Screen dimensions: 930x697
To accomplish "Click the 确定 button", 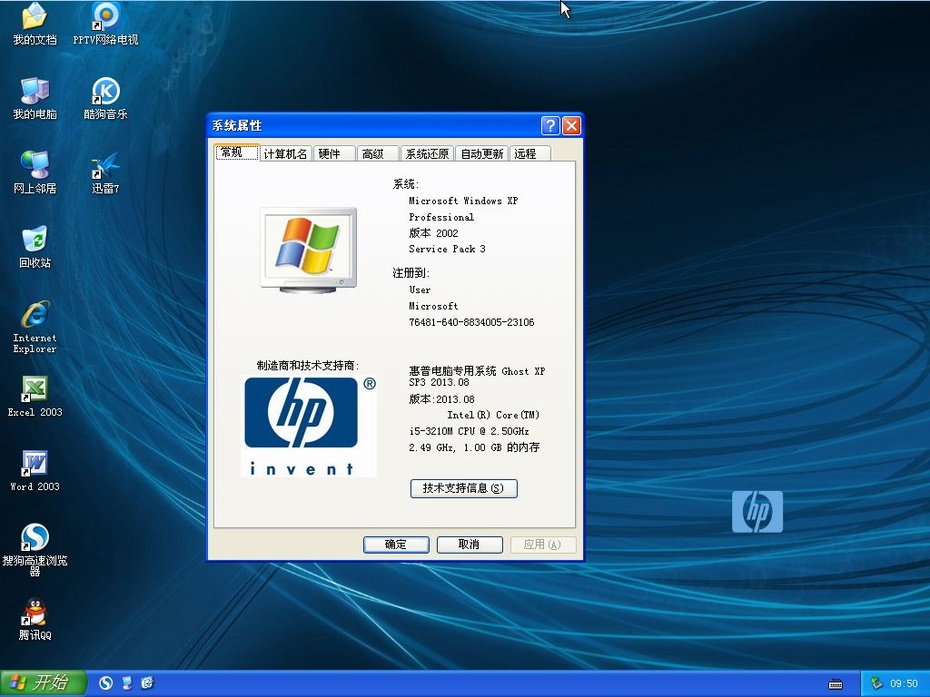I will [396, 545].
